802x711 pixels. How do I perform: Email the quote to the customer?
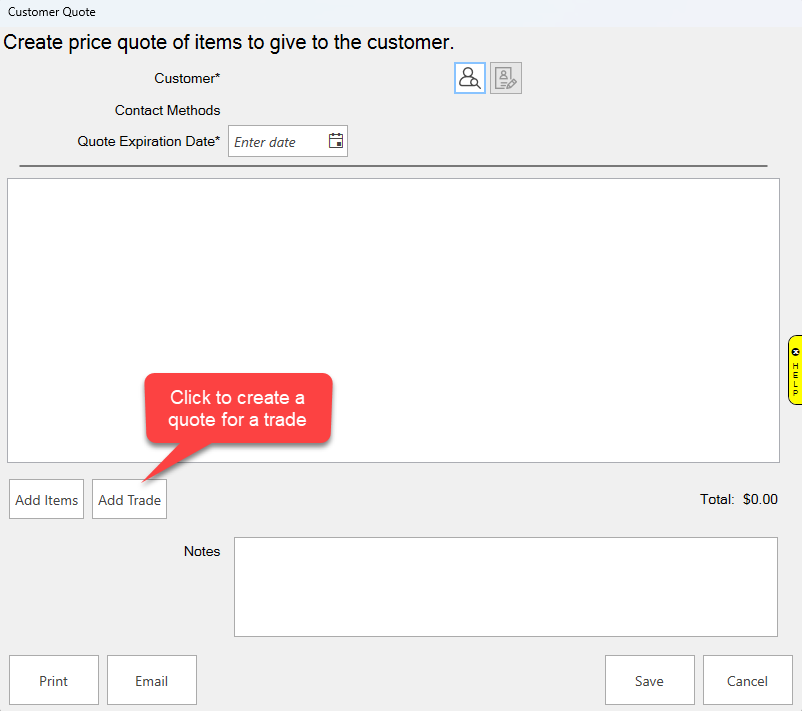click(152, 680)
